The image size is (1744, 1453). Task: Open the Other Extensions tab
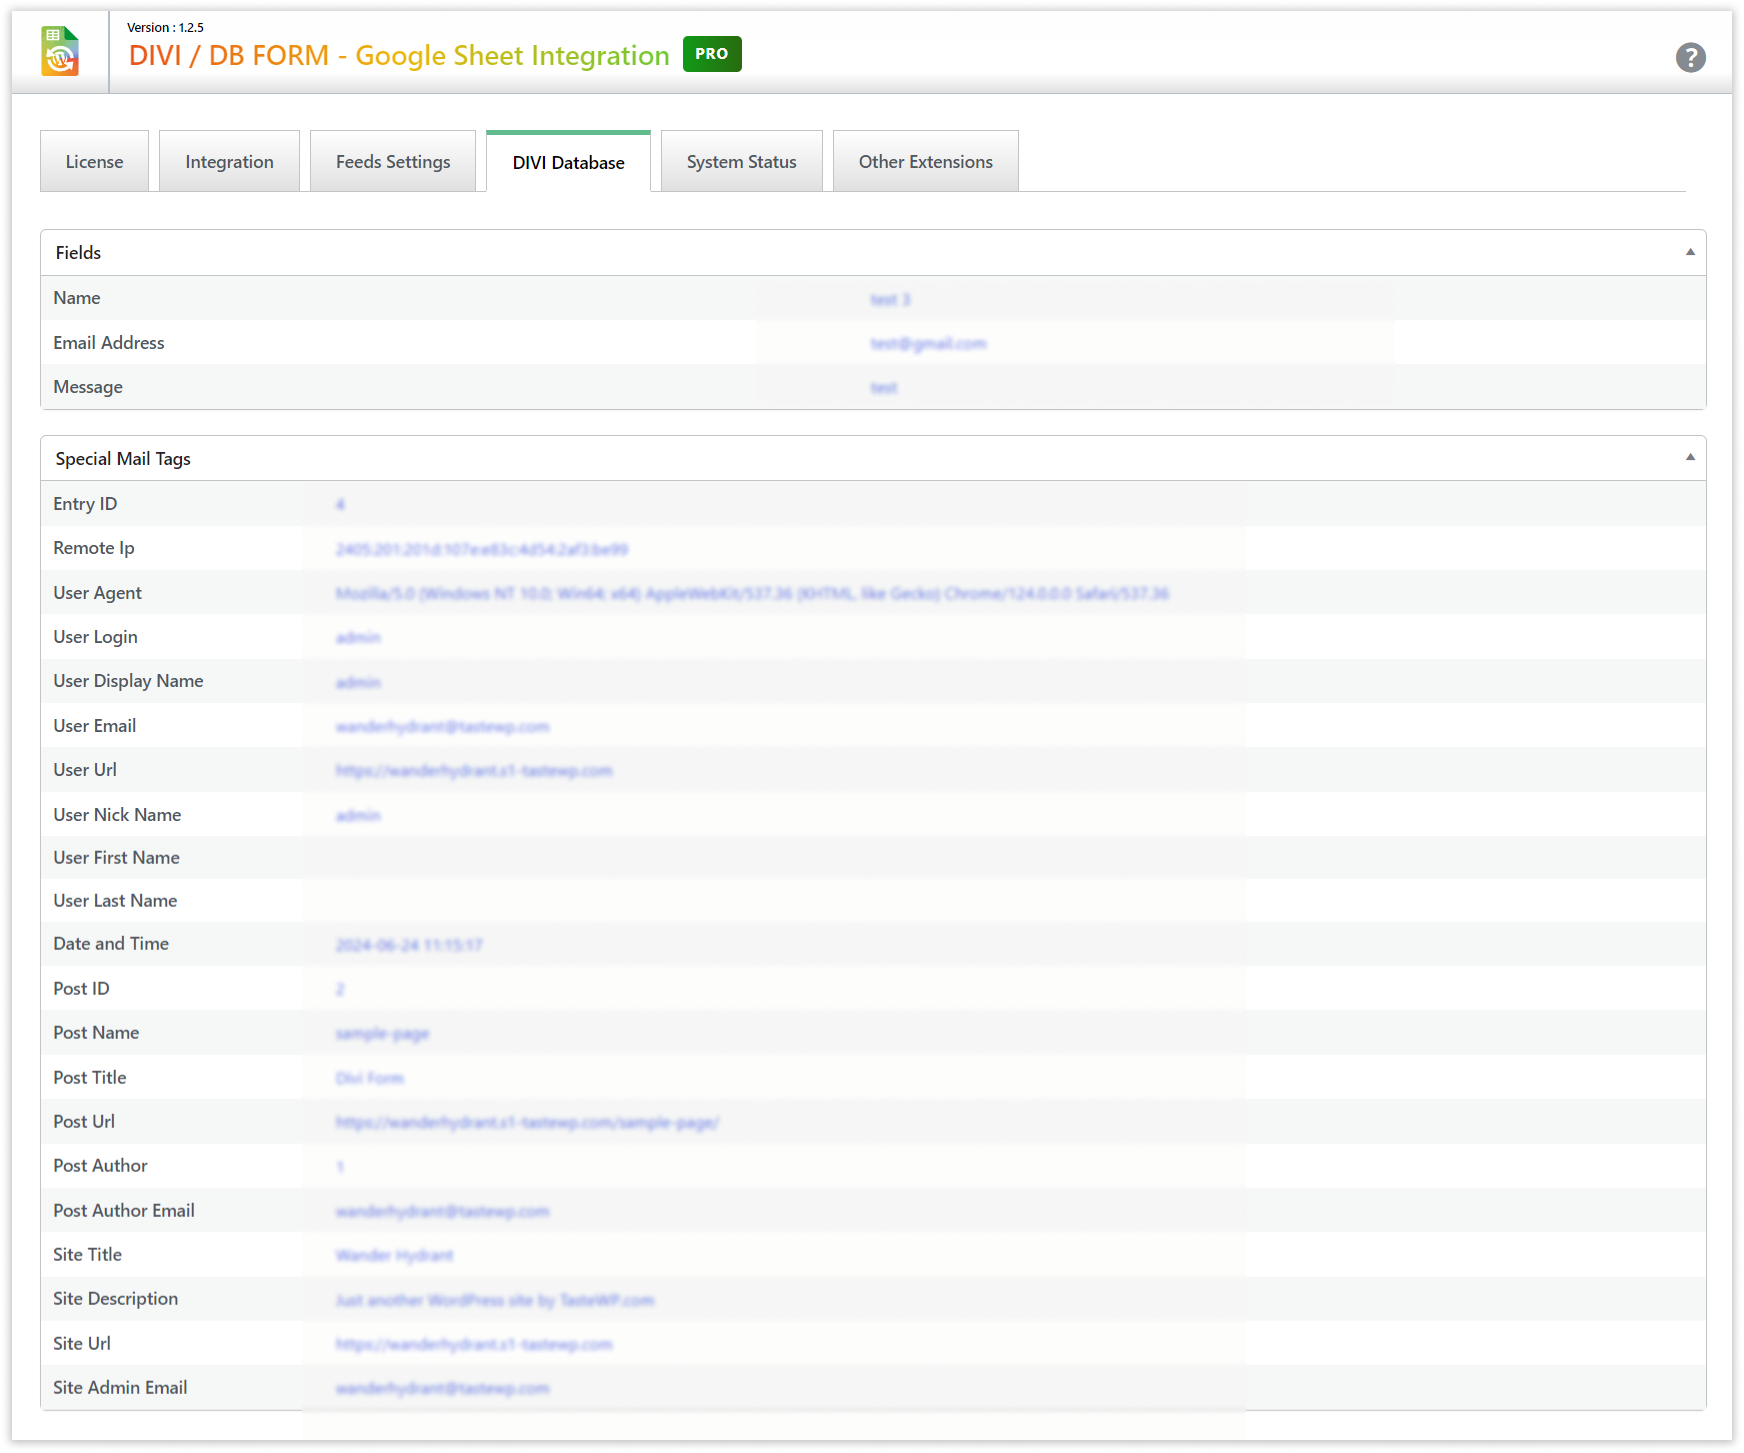(925, 162)
